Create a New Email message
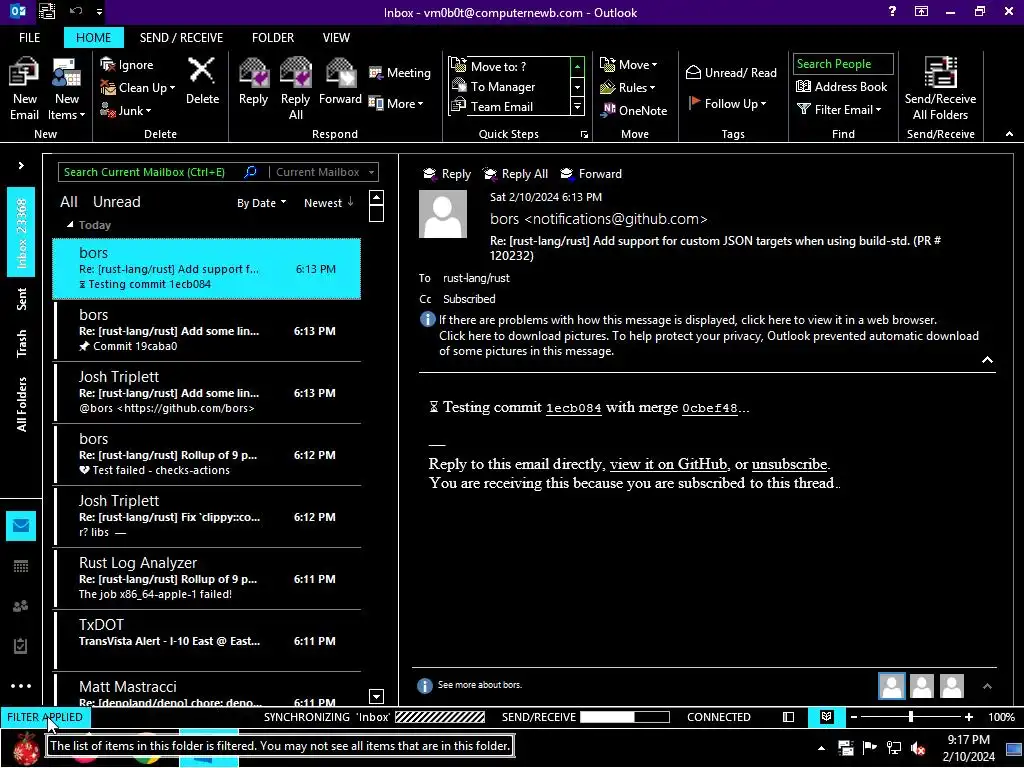1024x768 pixels. pos(24,89)
